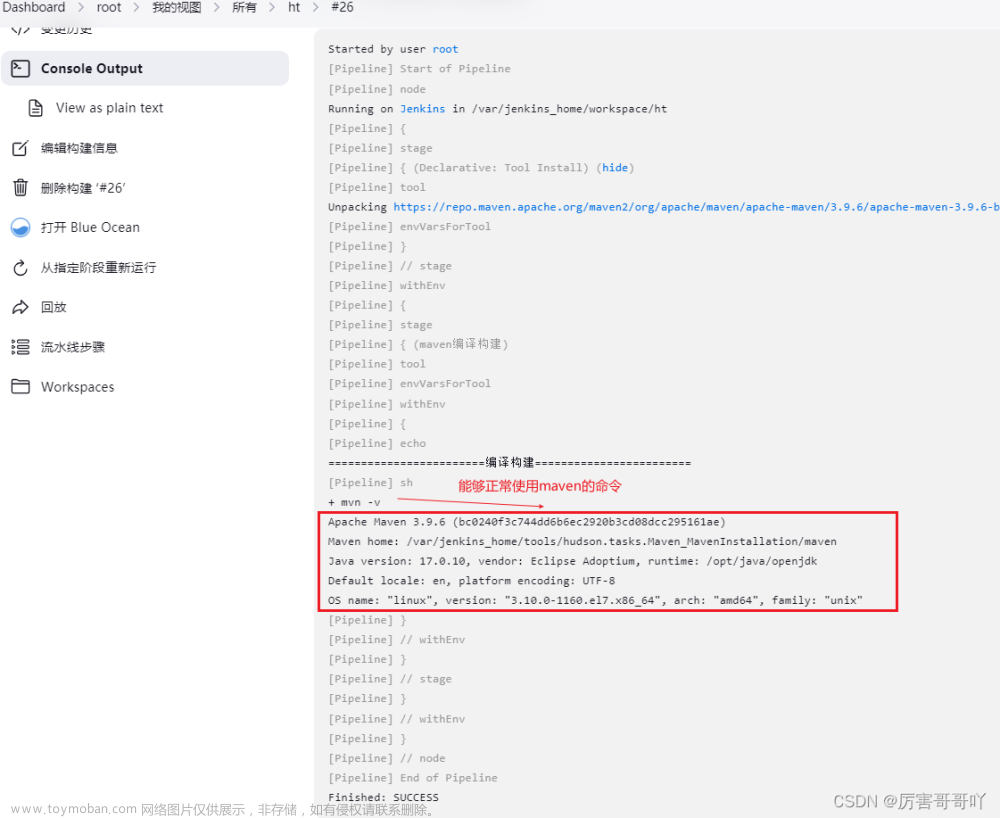Click the 'OS name: "linux"' line
Viewport: 1000px width, 818px height.
tap(595, 600)
